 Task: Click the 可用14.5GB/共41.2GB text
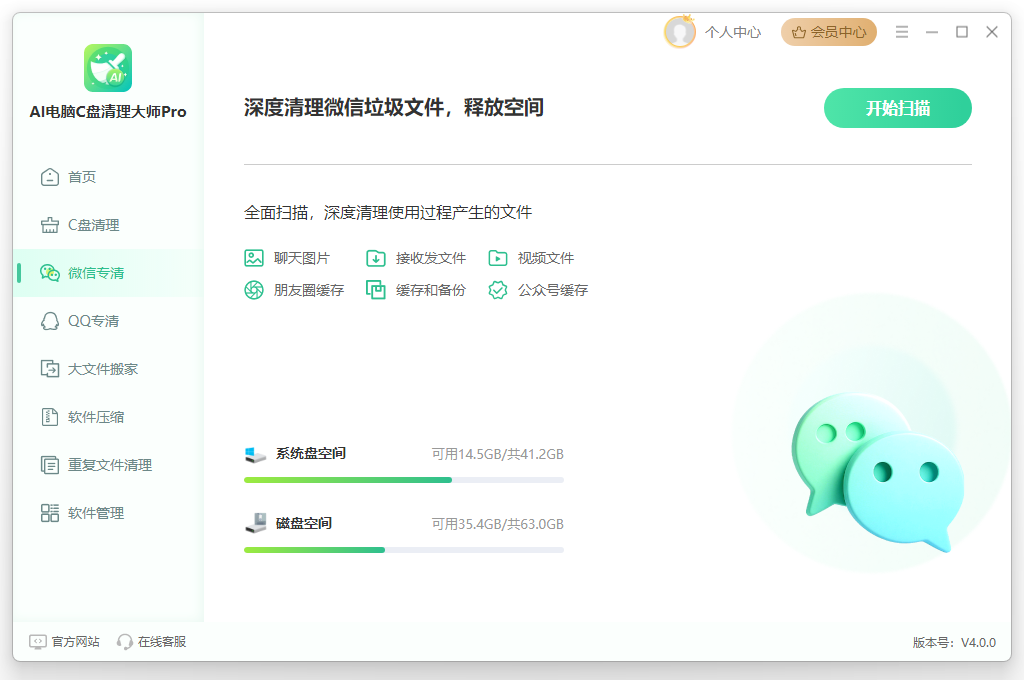498,454
